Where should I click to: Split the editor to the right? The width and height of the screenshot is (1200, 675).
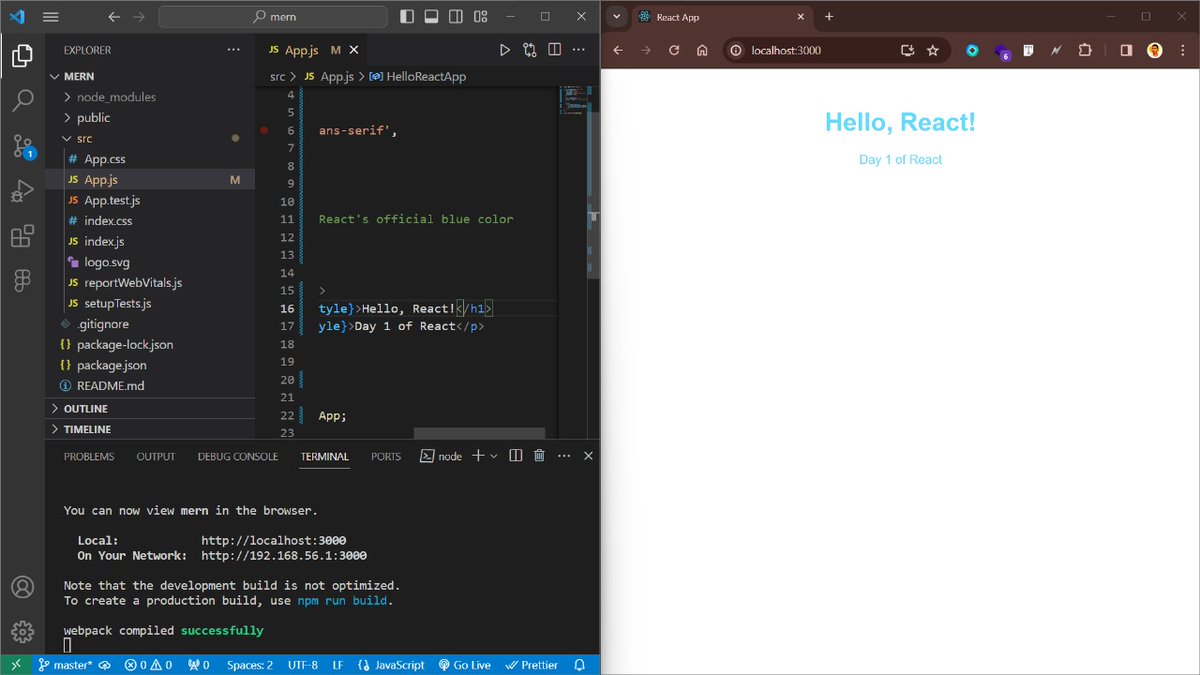554,50
